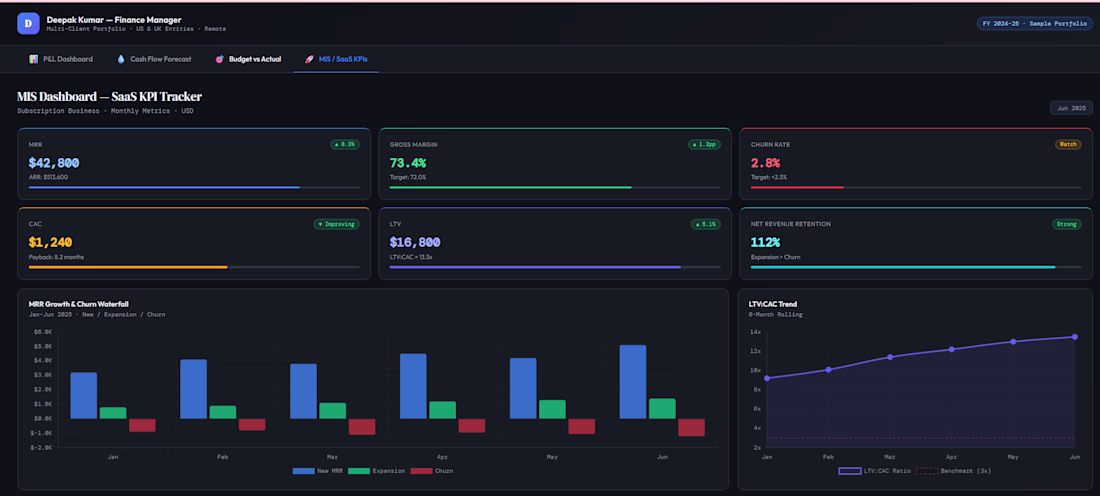Click the 112% net revenue retention value
Viewport: 1100px width, 496px height.
click(x=765, y=243)
